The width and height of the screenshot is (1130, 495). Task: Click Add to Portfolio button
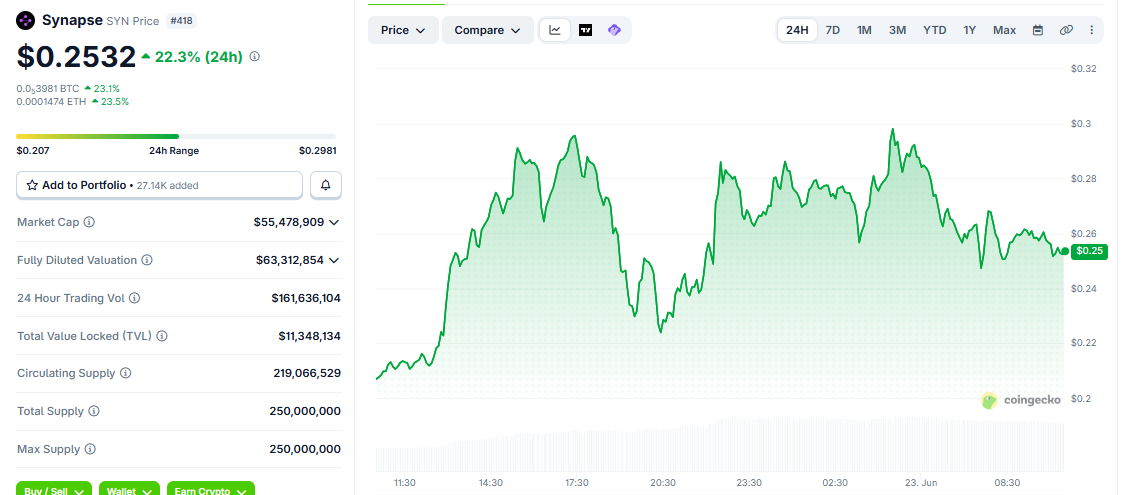click(x=159, y=185)
